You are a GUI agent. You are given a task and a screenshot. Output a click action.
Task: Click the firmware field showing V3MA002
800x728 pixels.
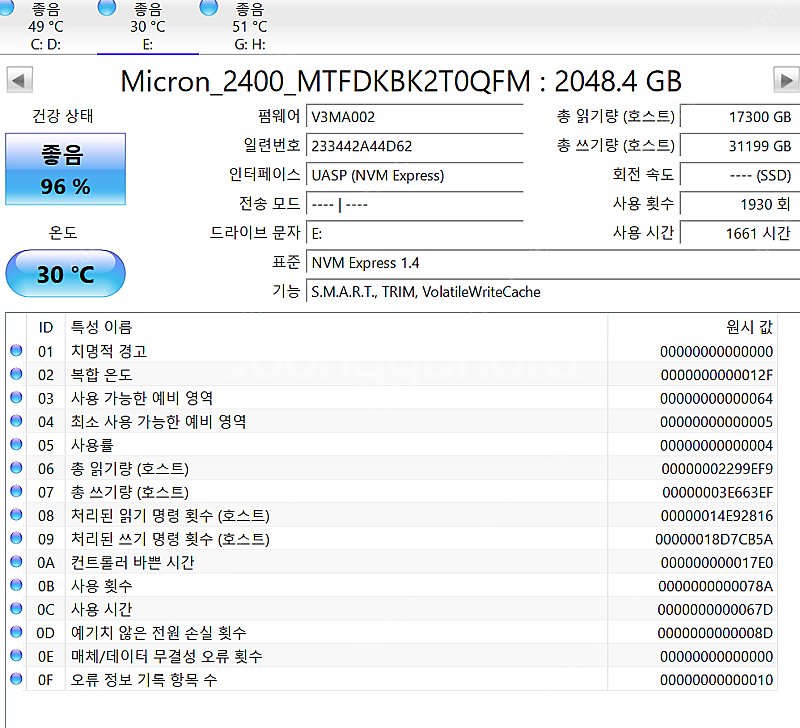point(414,117)
